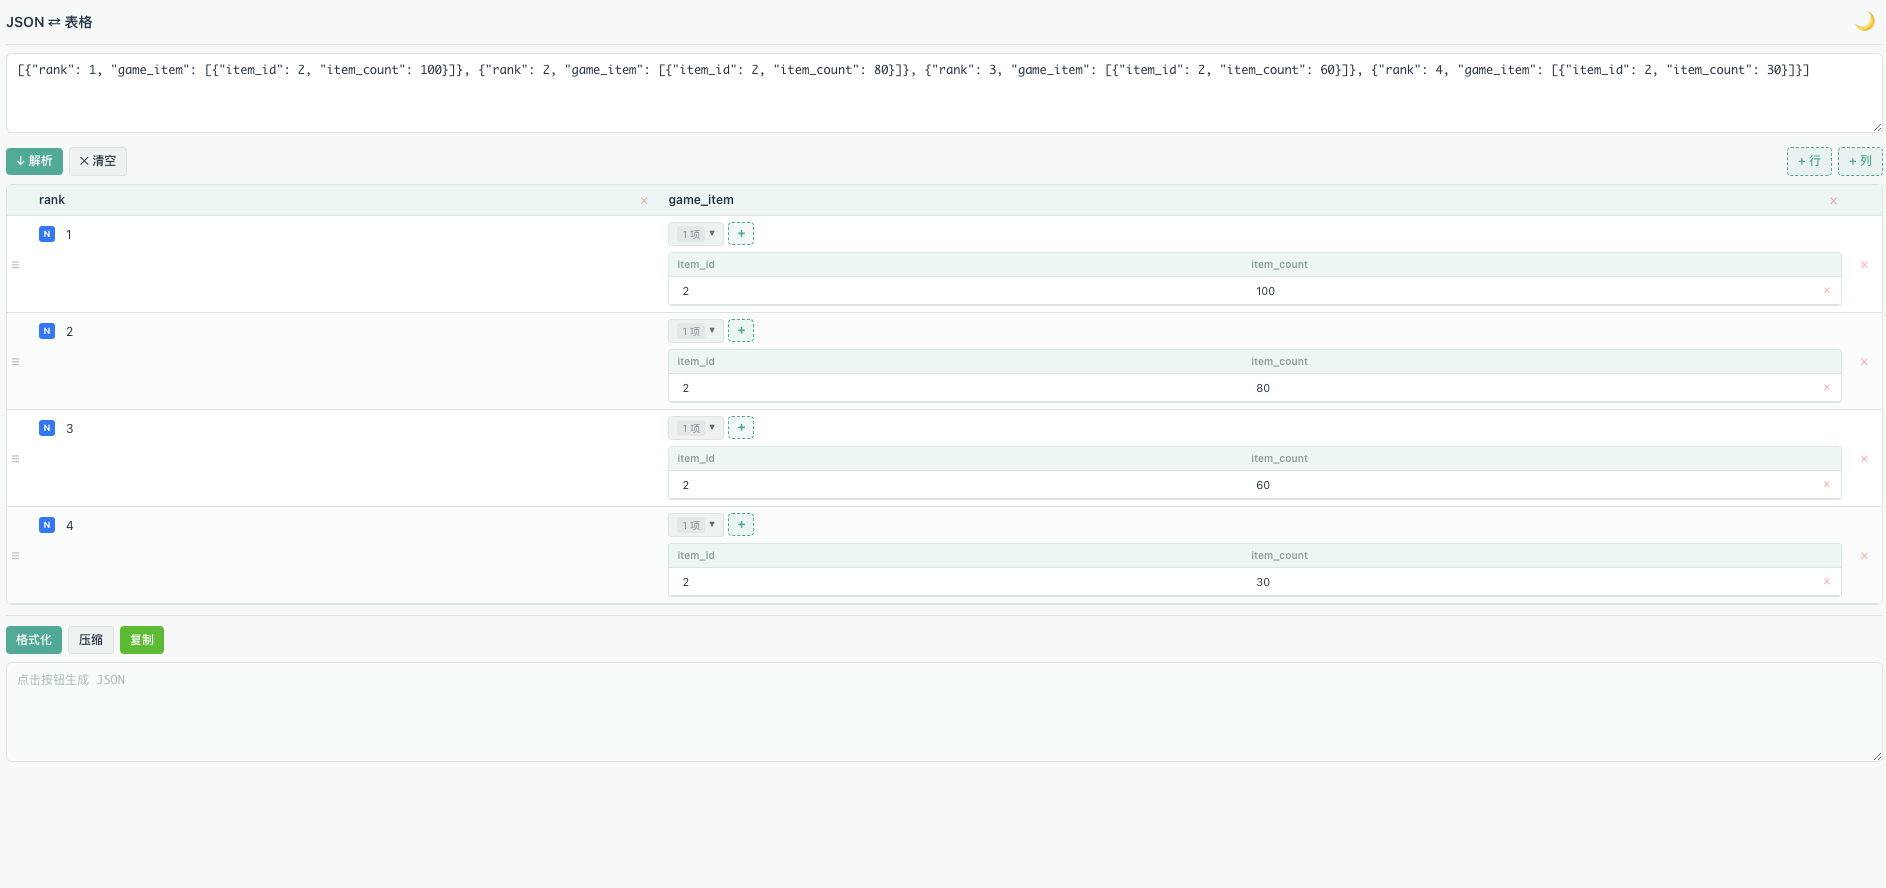The width and height of the screenshot is (1886, 888).
Task: Click into the JSON output text area
Action: click(x=944, y=712)
